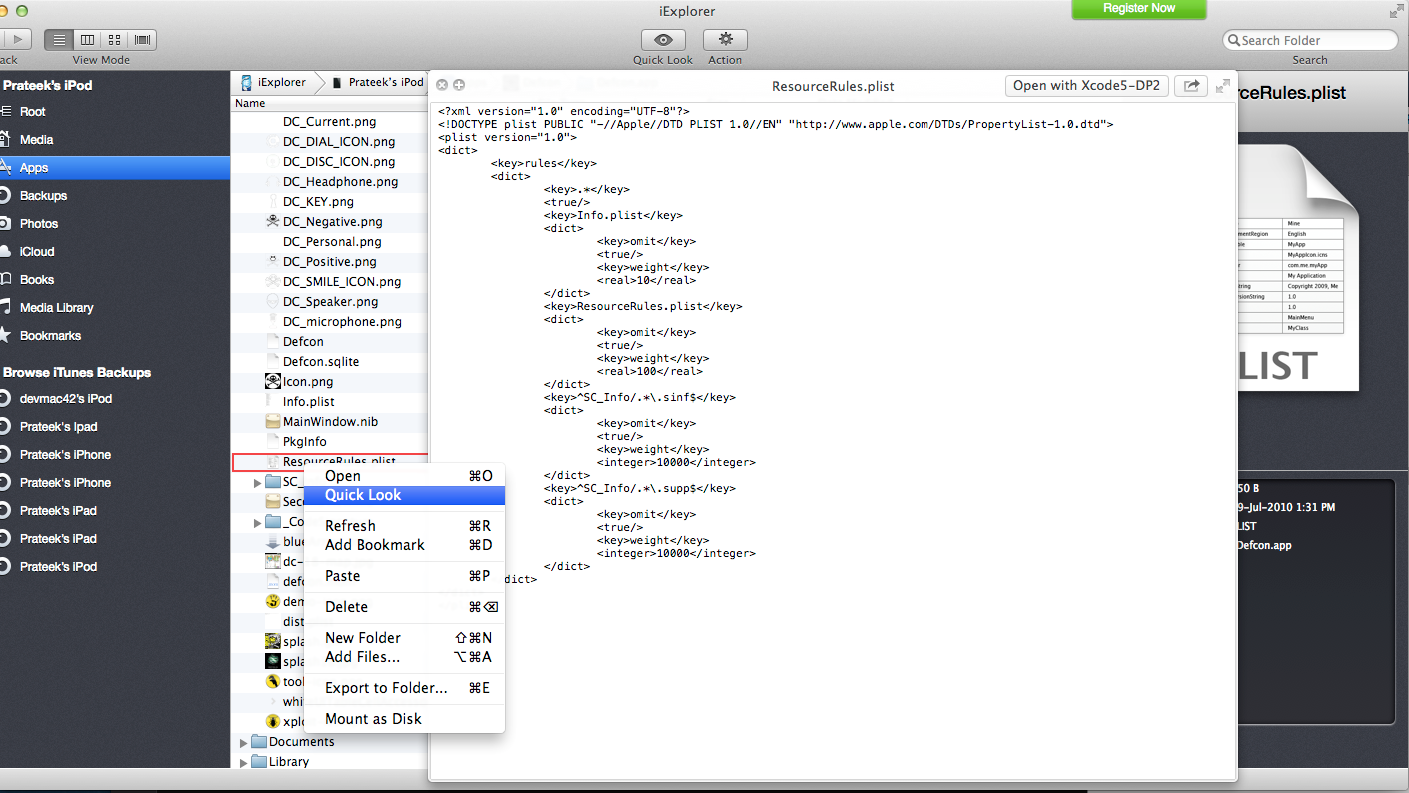Image resolution: width=1409 pixels, height=793 pixels.
Task: Switch to cover flow view mode
Action: tap(143, 40)
